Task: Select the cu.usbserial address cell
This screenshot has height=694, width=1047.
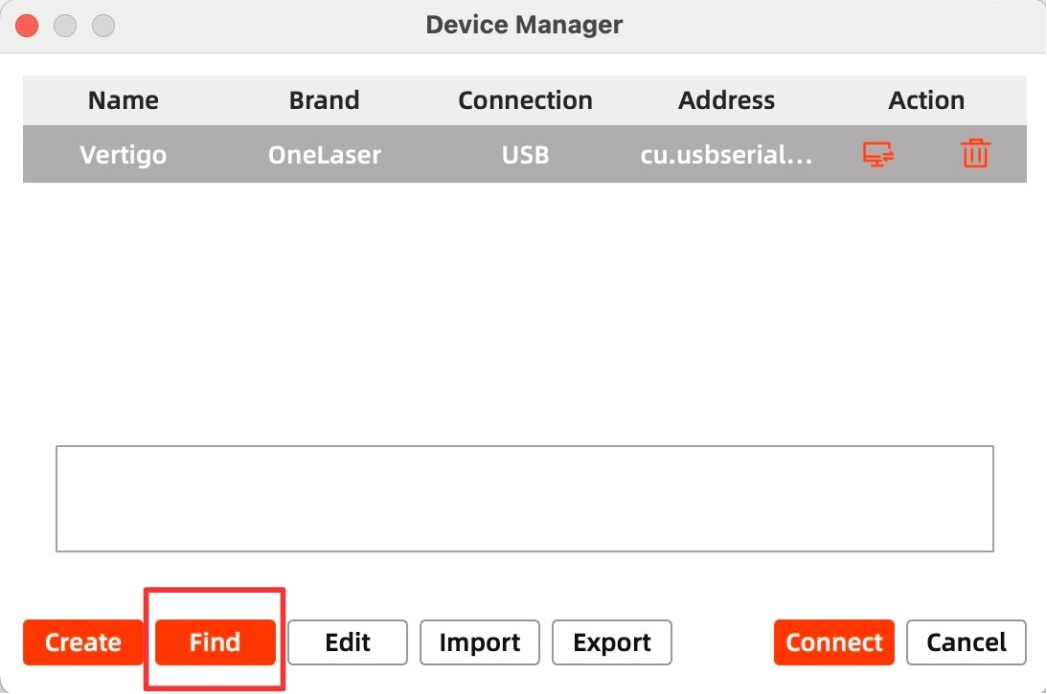Action: (726, 155)
